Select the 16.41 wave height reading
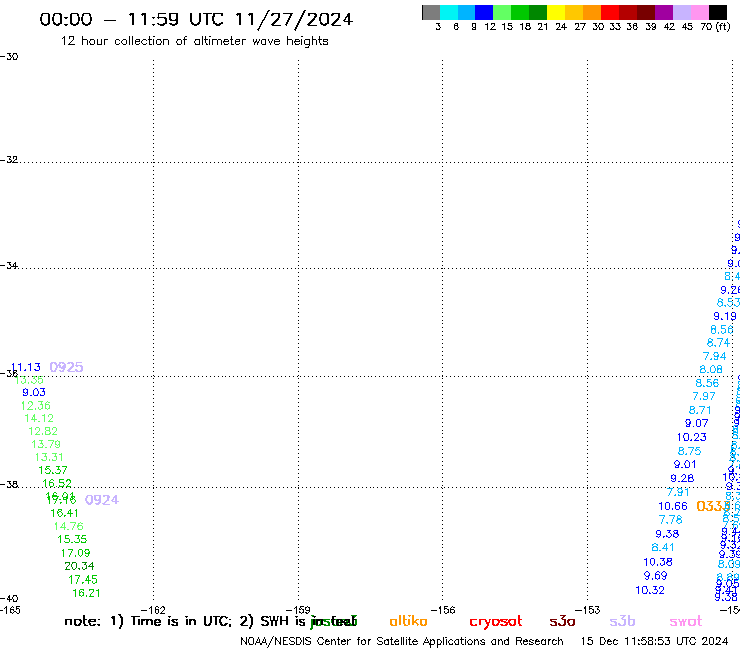Image resolution: width=740 pixels, height=650 pixels. tap(64, 513)
